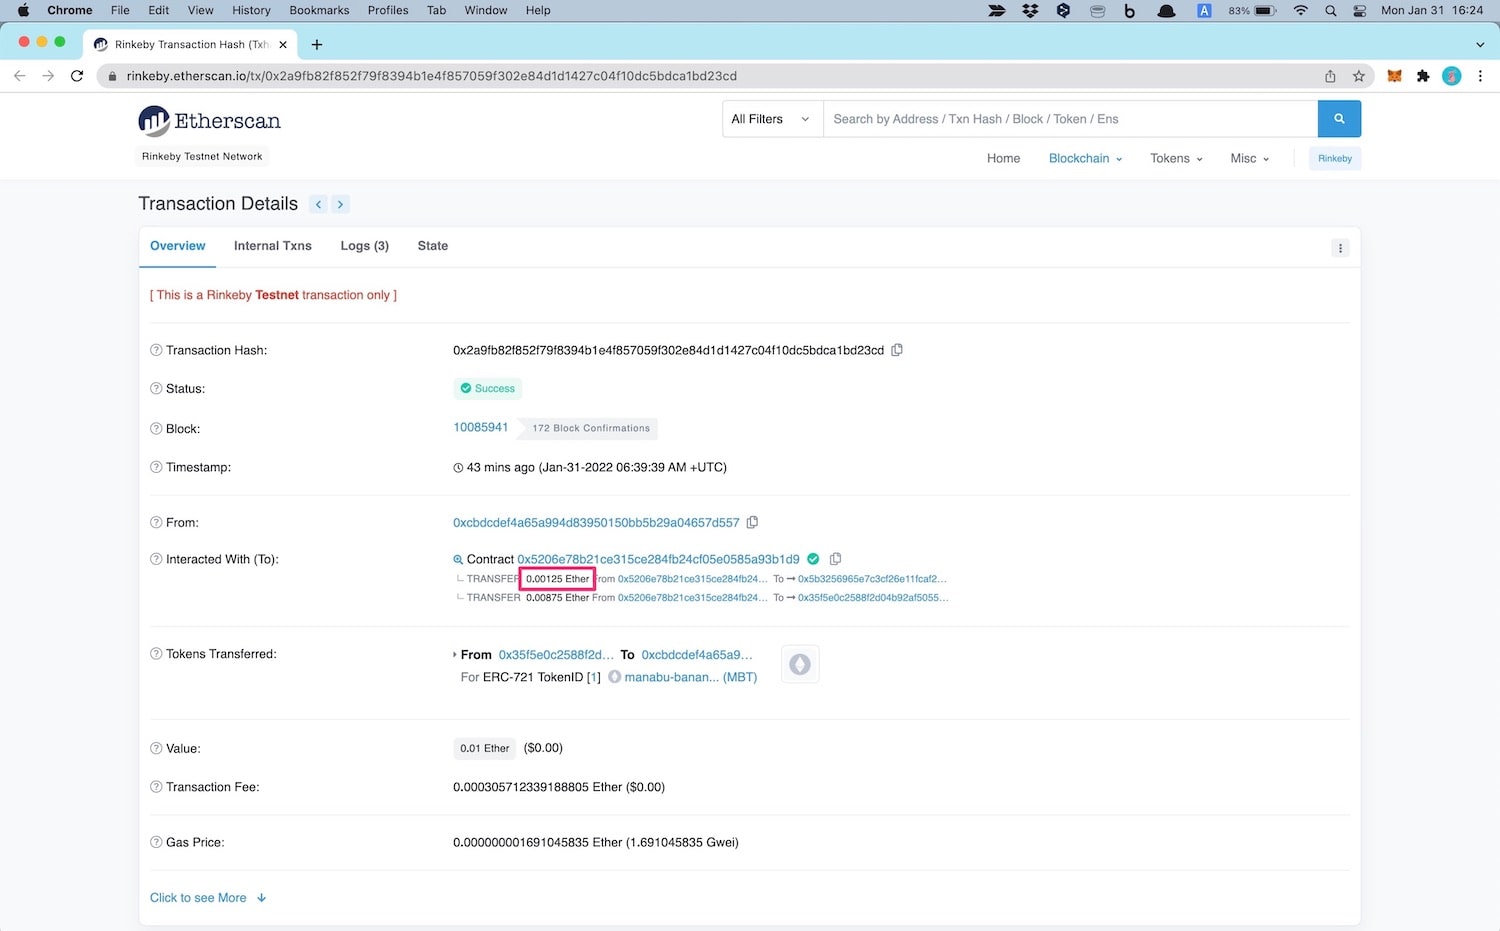
Task: Open the manabu-banan... (MBT) token link
Action: 690,677
